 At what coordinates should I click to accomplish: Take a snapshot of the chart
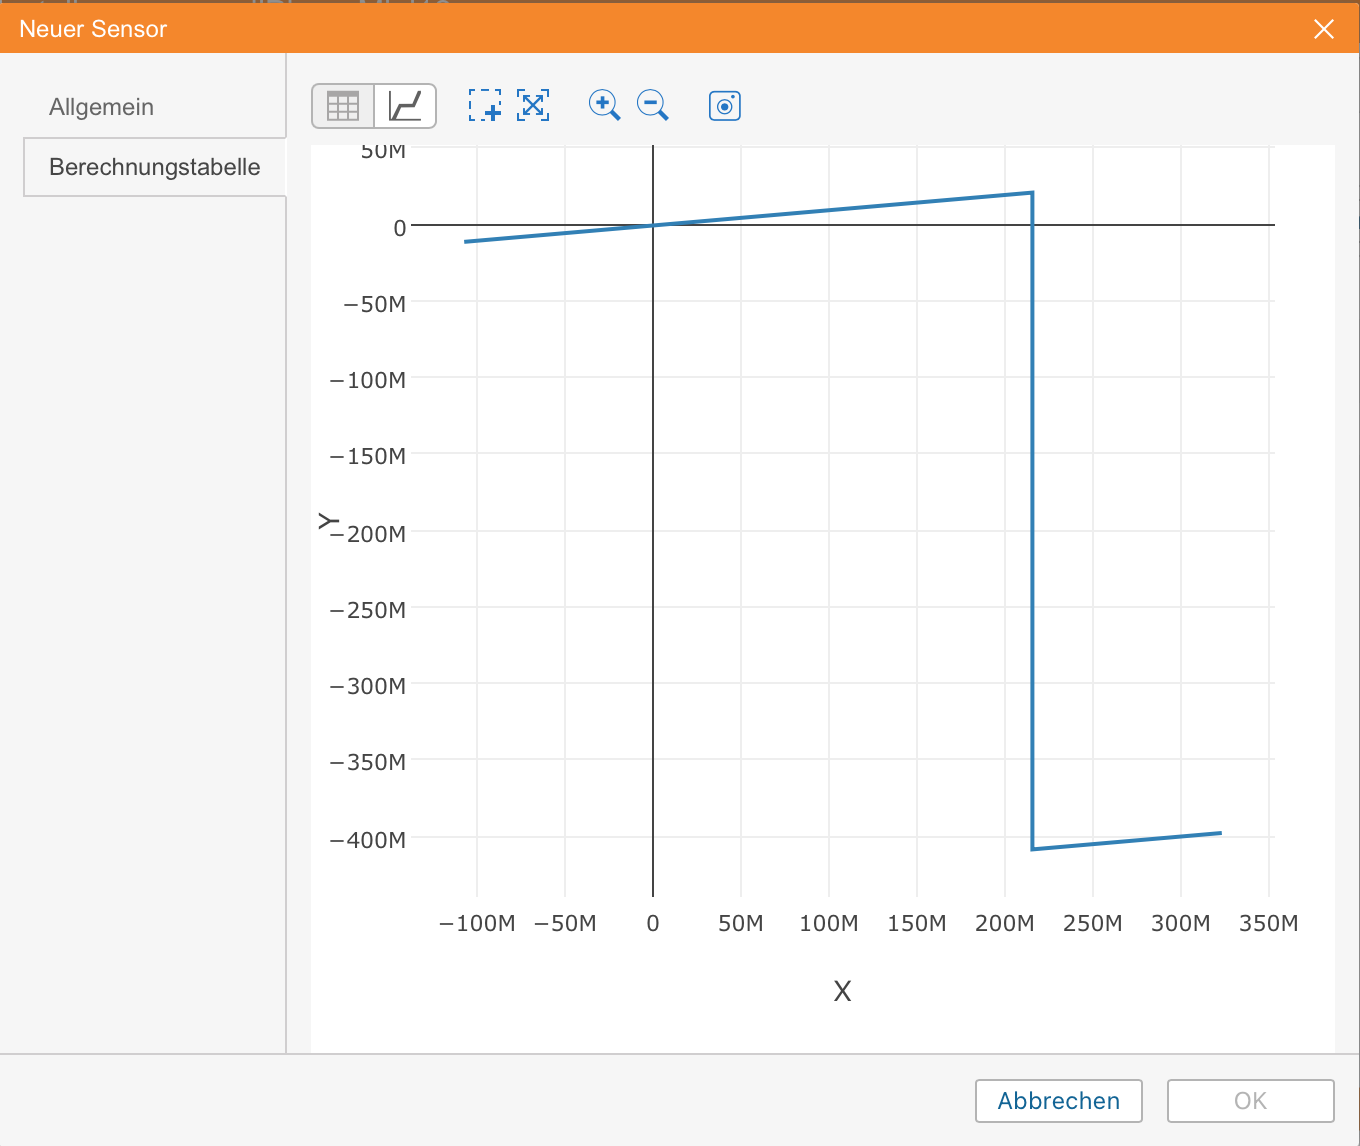click(725, 105)
